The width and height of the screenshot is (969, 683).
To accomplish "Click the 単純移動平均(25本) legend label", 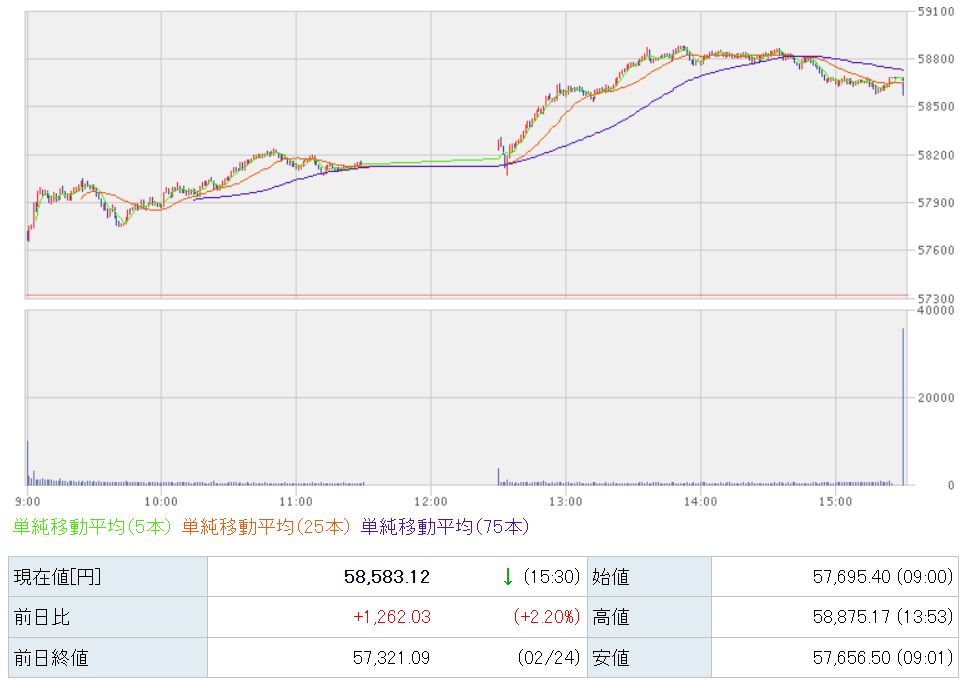I will (266, 526).
